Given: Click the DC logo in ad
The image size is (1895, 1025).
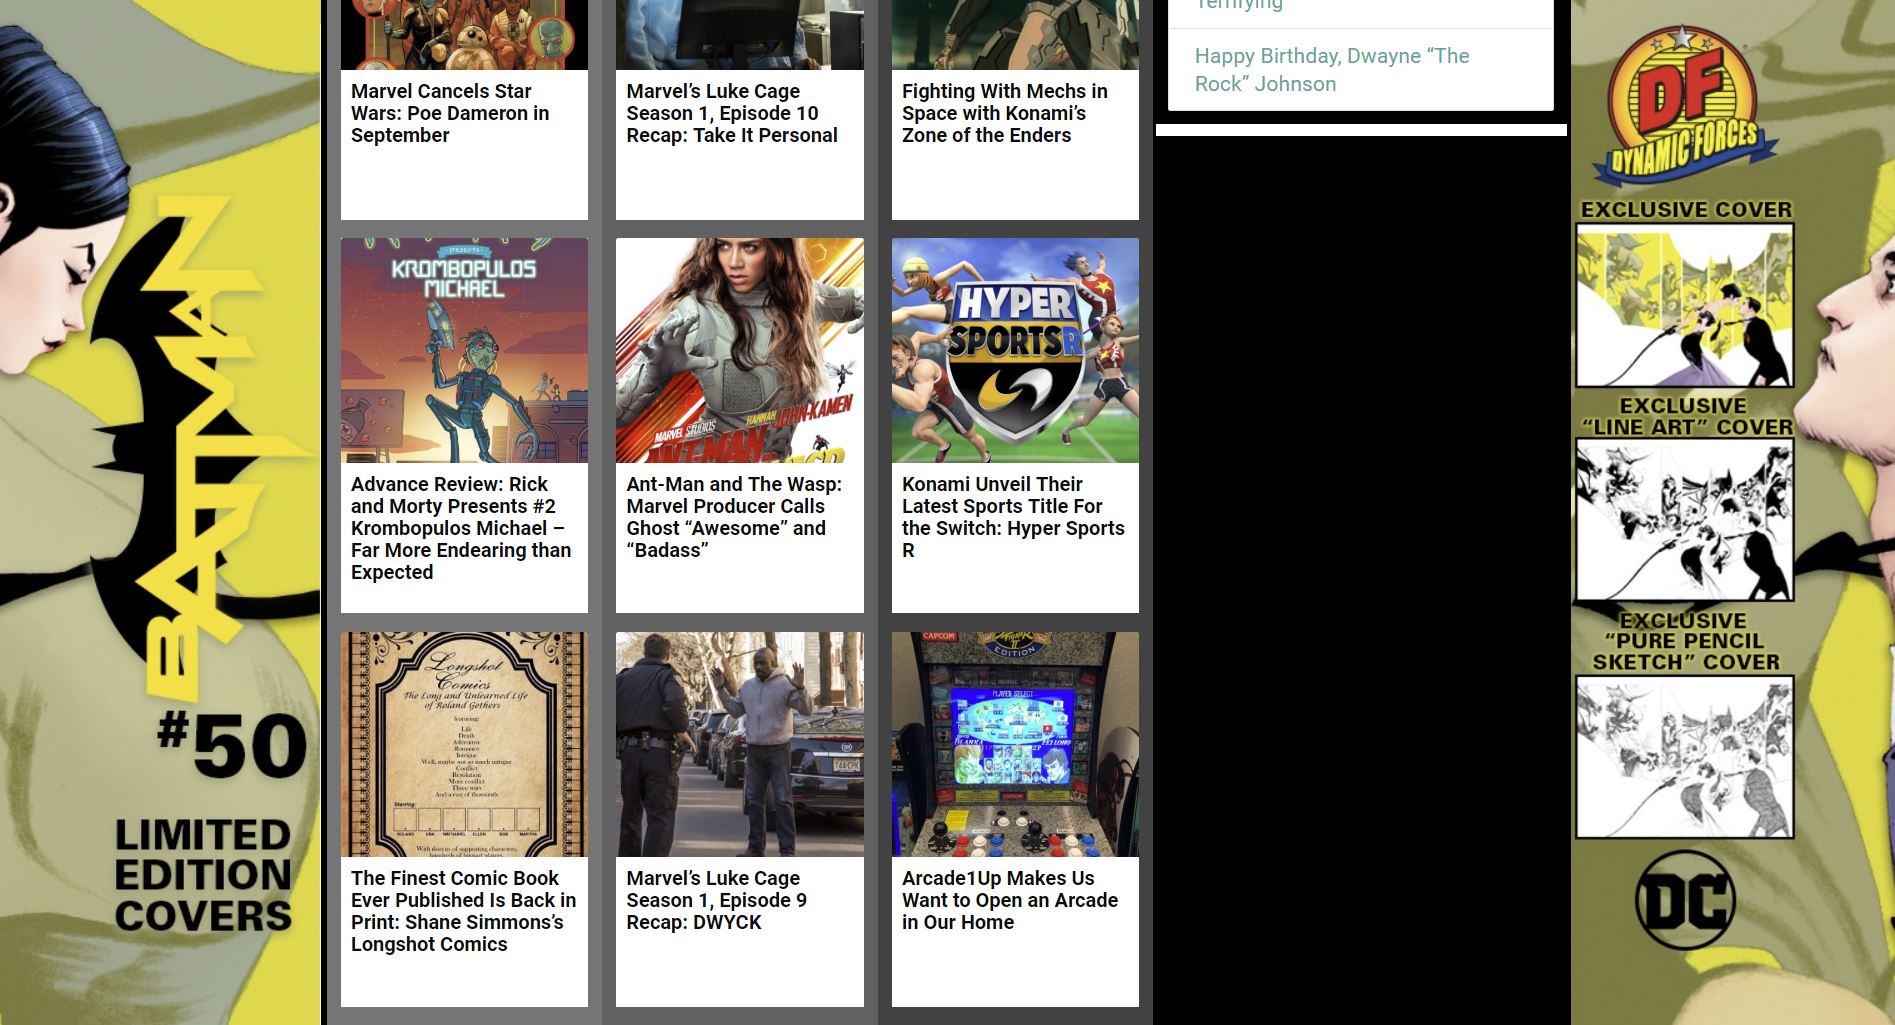Looking at the screenshot, I should click(1684, 900).
